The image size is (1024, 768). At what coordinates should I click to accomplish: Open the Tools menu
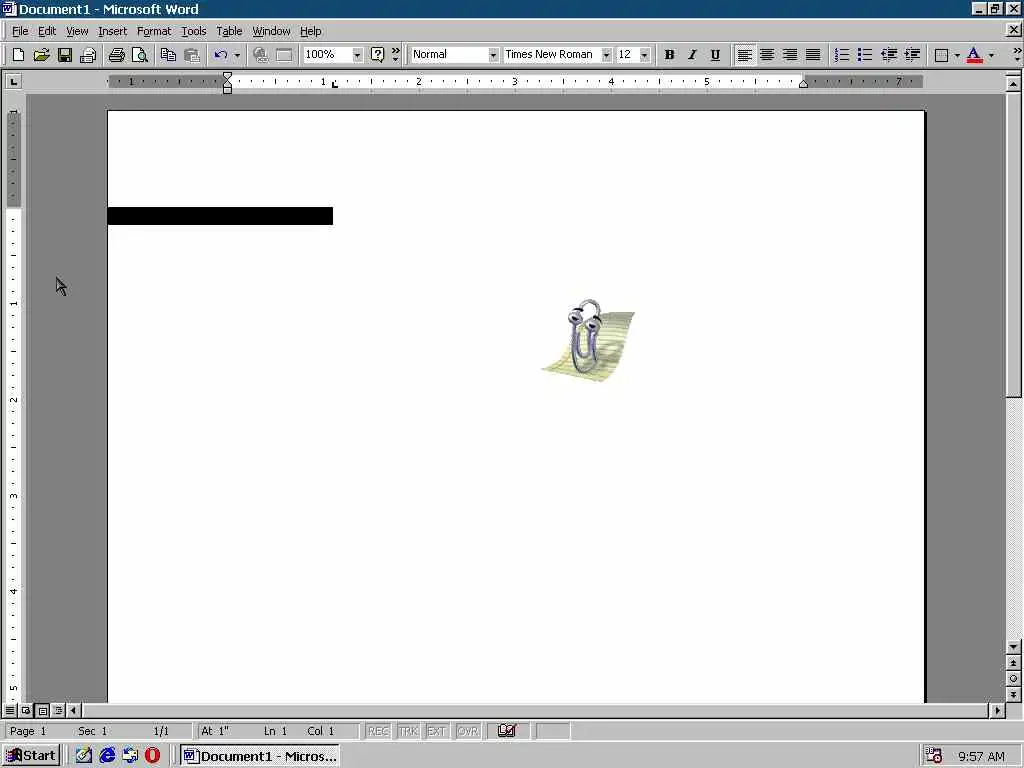193,31
